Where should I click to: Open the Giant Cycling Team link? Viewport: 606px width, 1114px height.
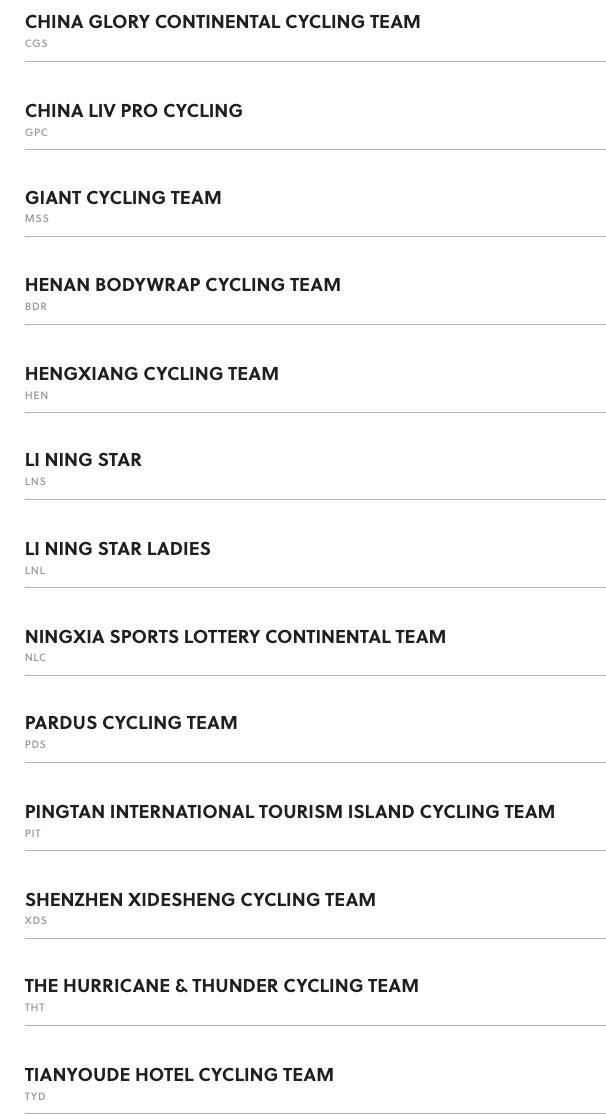[x=123, y=198]
